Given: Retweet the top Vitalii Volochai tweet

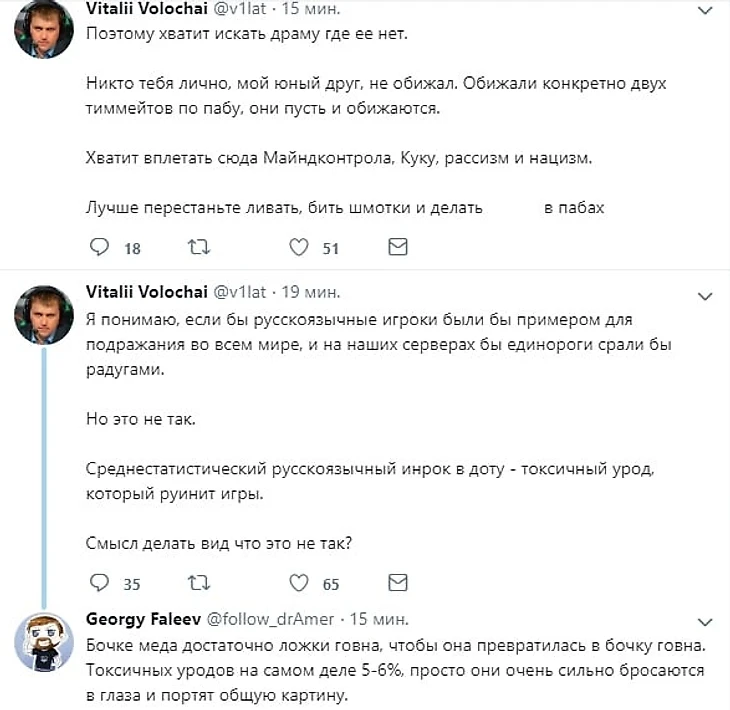Looking at the screenshot, I should pos(198,247).
